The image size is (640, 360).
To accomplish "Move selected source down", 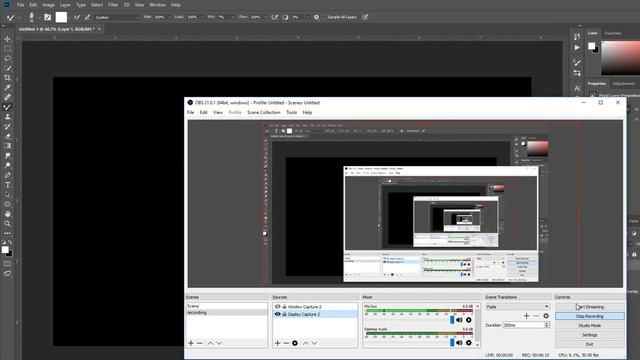I will pos(314,343).
